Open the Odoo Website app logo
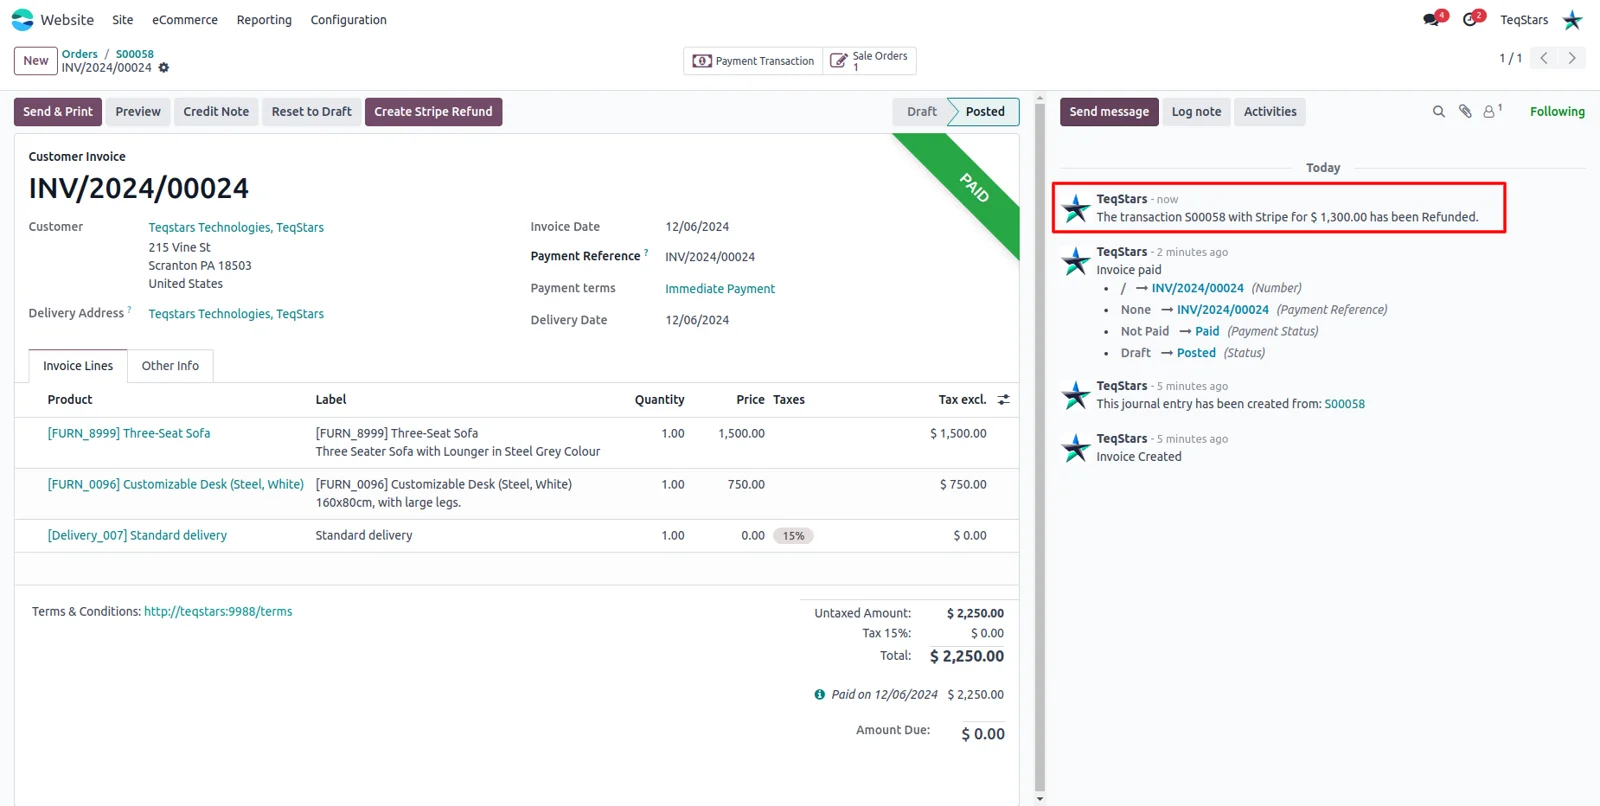1600x806 pixels. click(x=22, y=19)
